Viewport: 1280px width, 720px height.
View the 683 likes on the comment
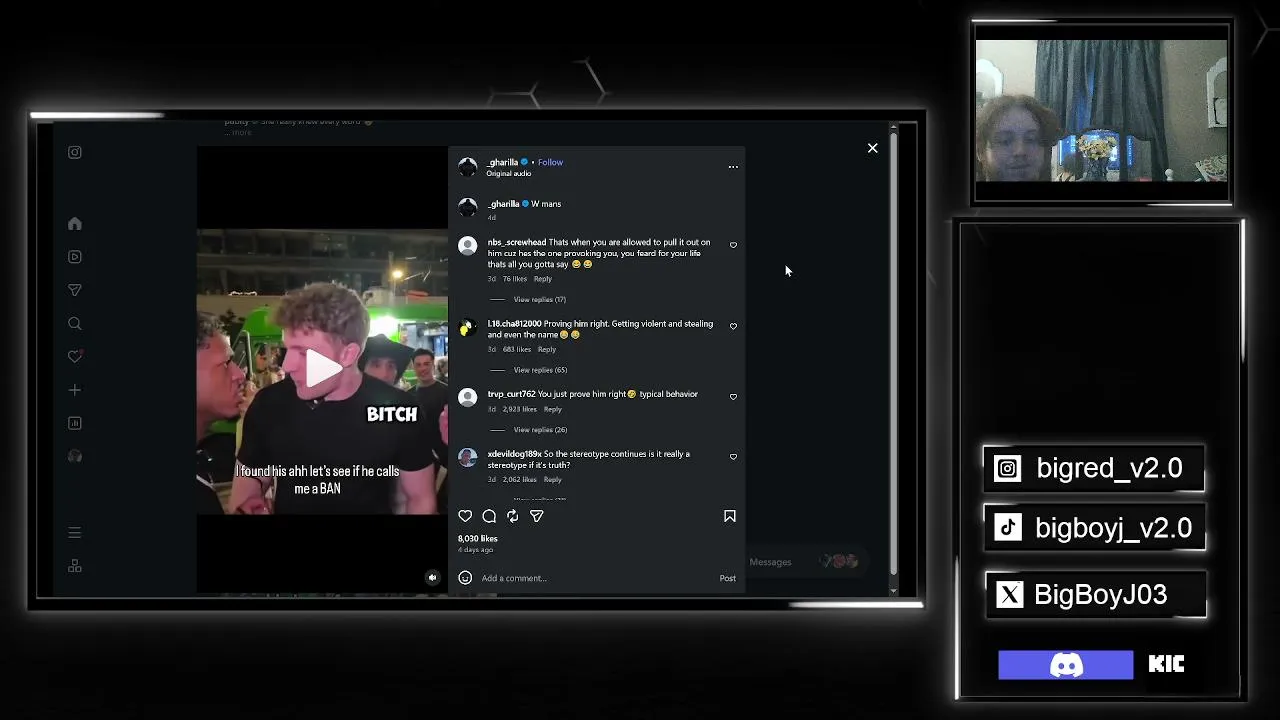(517, 349)
